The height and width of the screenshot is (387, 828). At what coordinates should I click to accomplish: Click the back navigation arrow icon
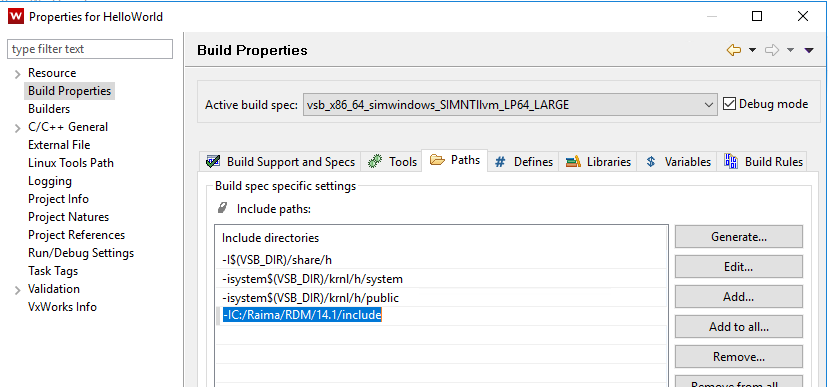733,50
